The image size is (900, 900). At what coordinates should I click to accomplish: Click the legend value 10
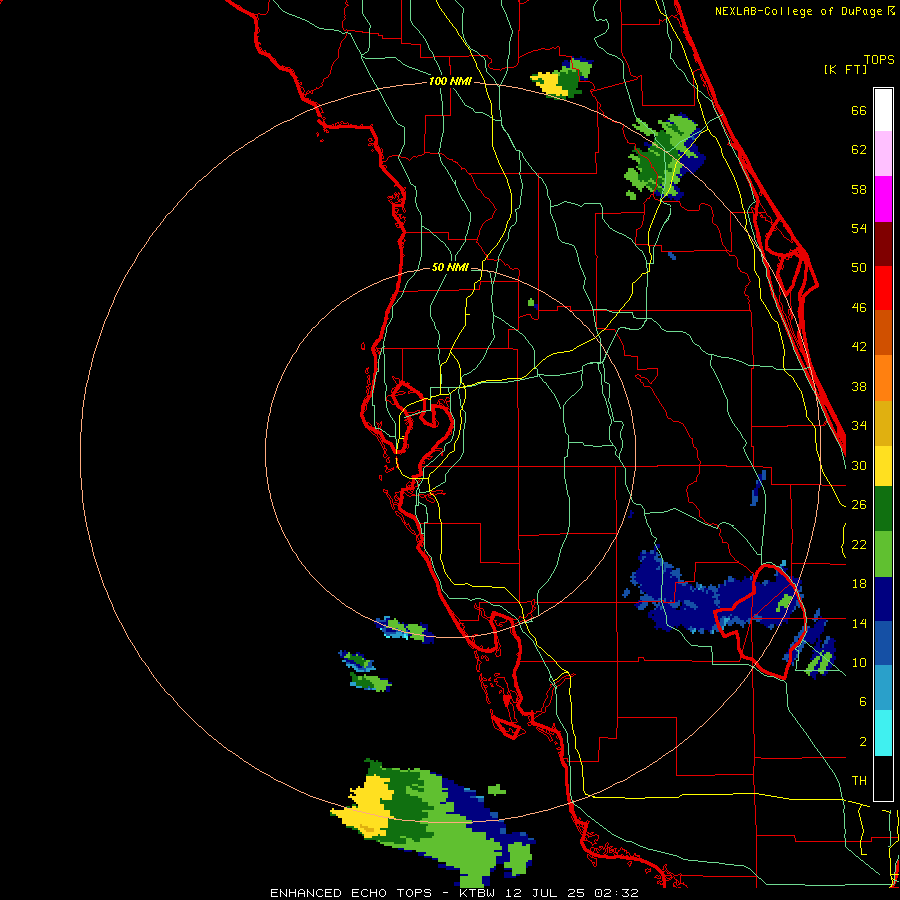[x=859, y=663]
